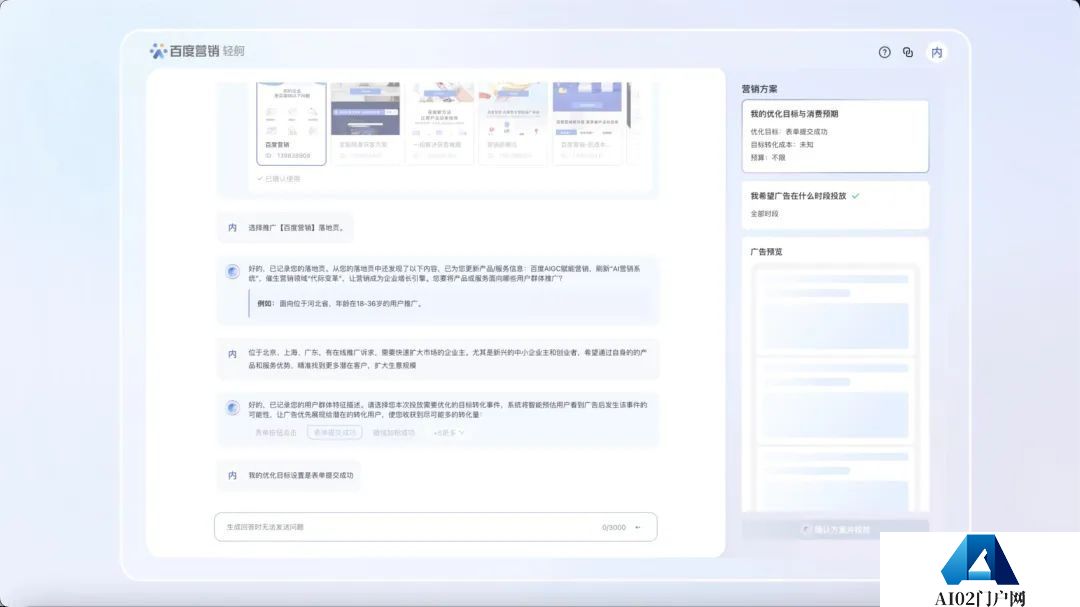Click the 目标转化成本: 未知 line

782,145
